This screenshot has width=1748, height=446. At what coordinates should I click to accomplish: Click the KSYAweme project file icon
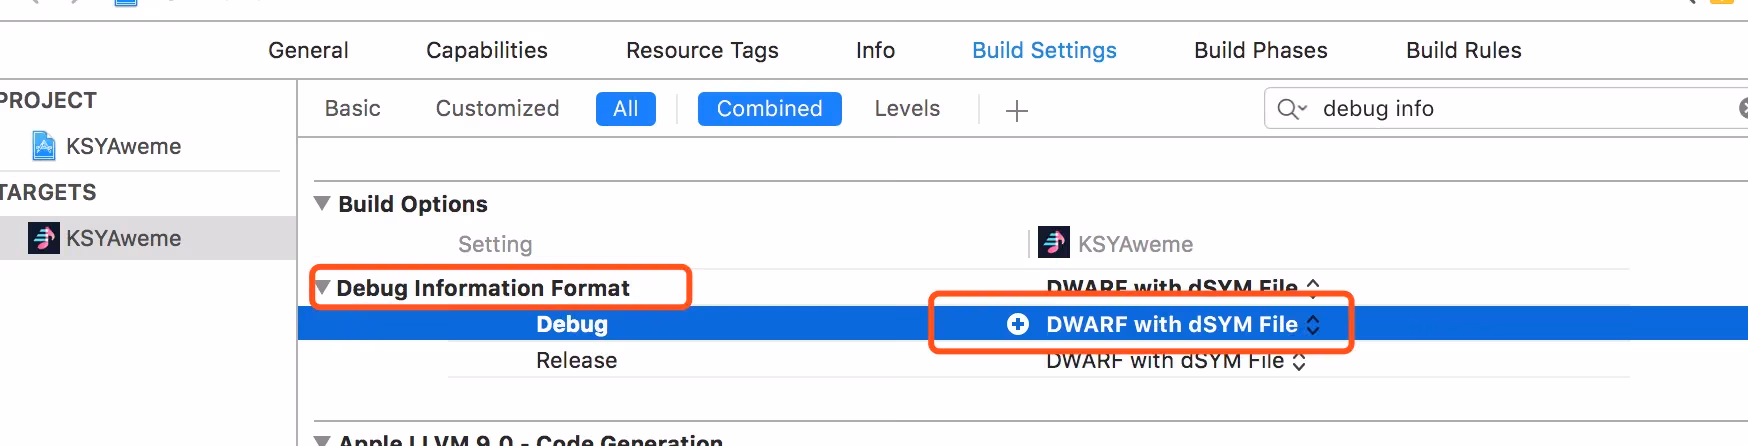tap(44, 146)
